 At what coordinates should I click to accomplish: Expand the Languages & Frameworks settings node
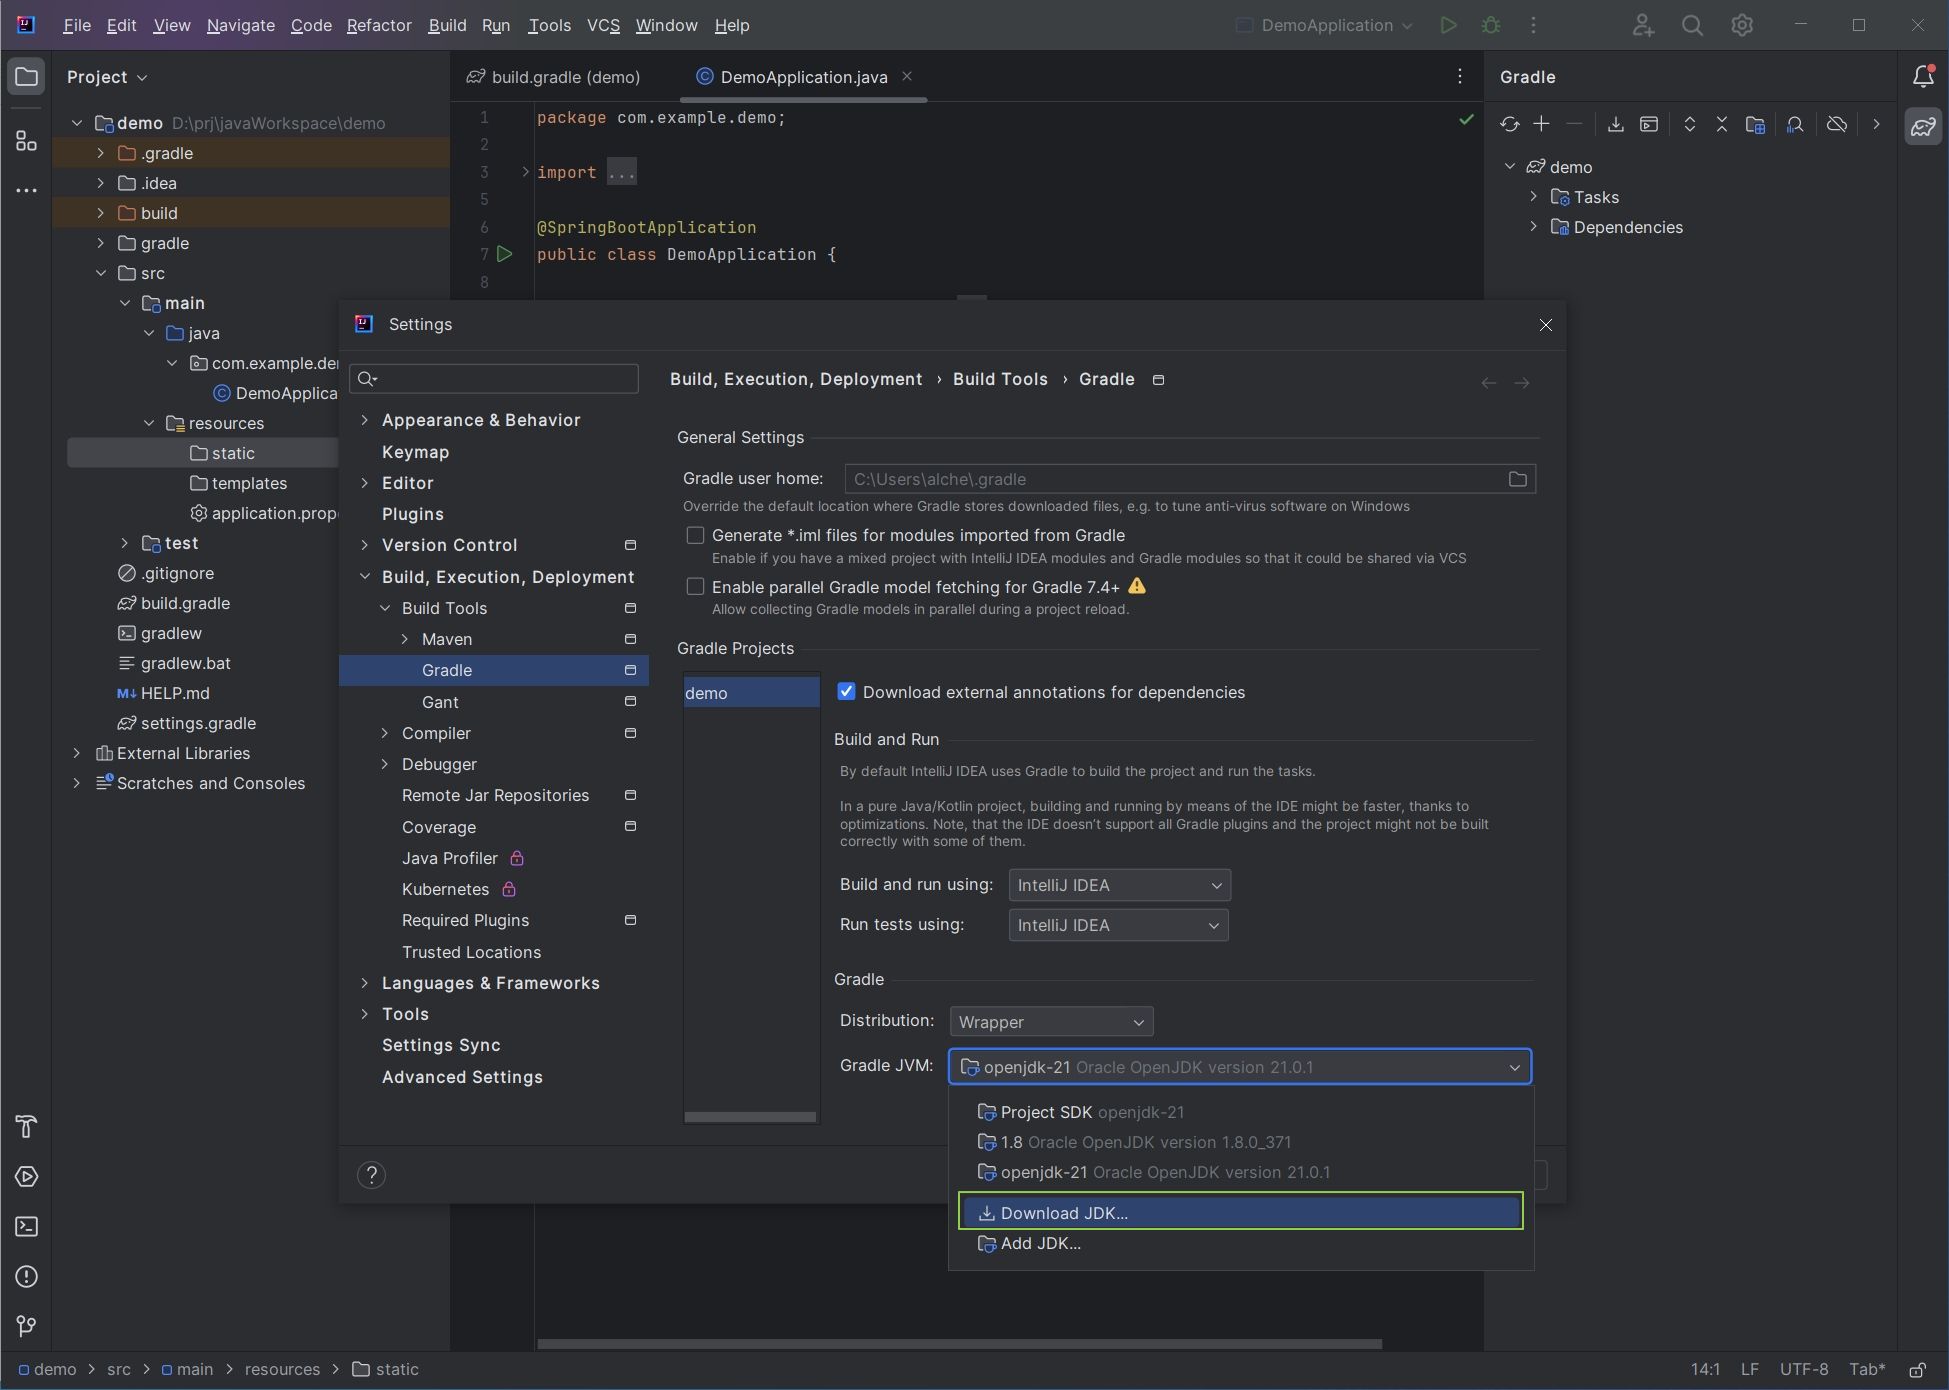coord(365,983)
